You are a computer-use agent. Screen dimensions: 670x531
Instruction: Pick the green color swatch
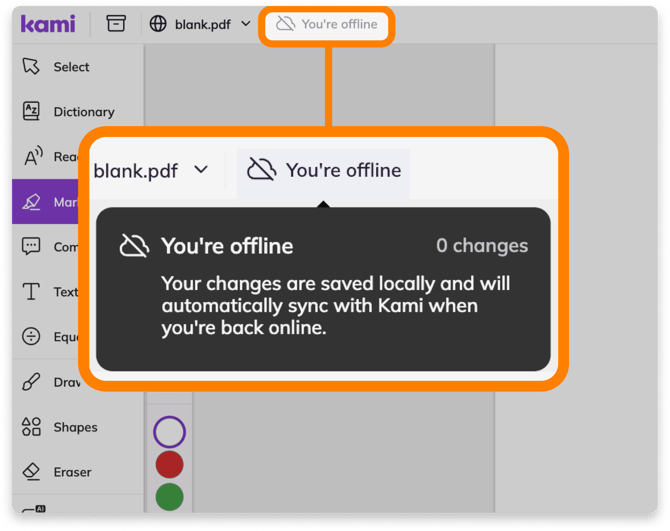[x=169, y=497]
